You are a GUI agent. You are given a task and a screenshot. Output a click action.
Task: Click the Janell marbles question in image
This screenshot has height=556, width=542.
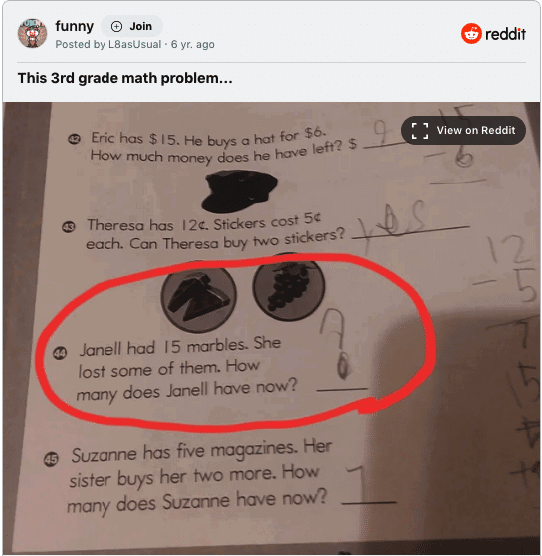186,369
